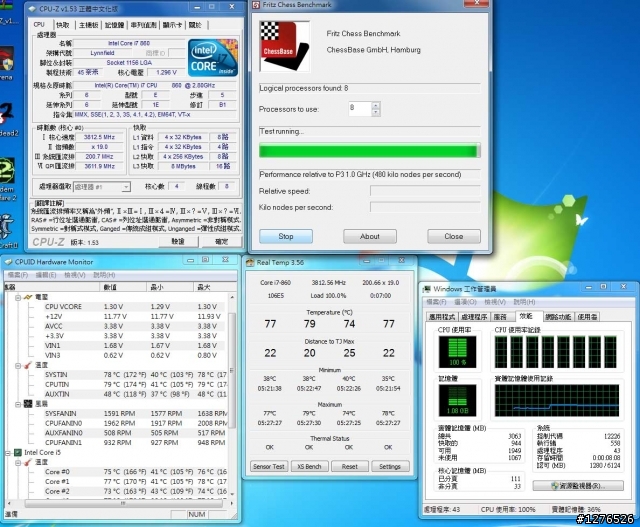Screen dimensions: 640x527
Task: Click the thermometer icon above SYSTIN
Action: click(x=28, y=365)
